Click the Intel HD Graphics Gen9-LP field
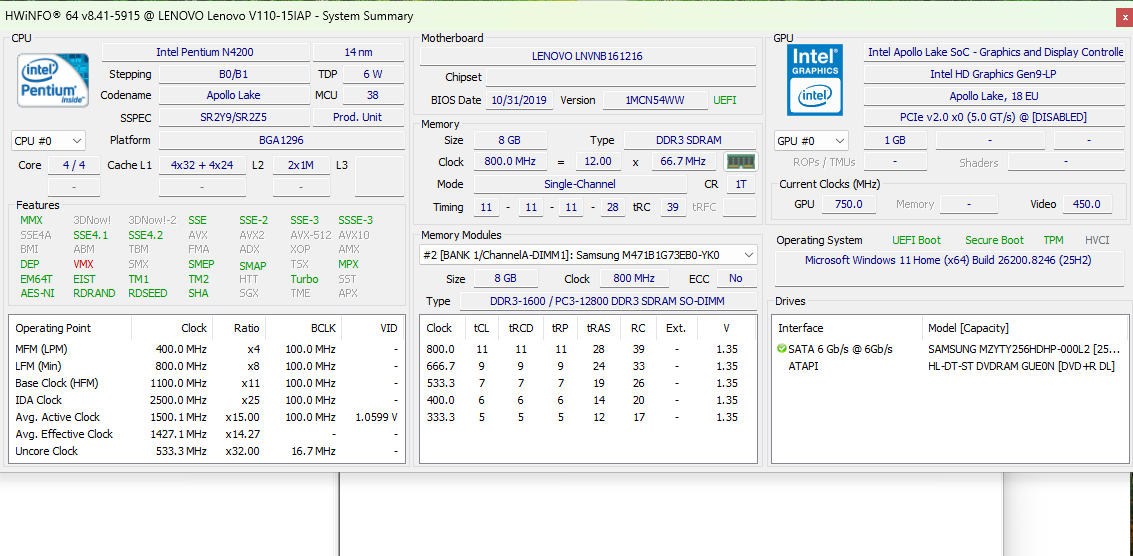The height and width of the screenshot is (556, 1133). click(x=994, y=74)
